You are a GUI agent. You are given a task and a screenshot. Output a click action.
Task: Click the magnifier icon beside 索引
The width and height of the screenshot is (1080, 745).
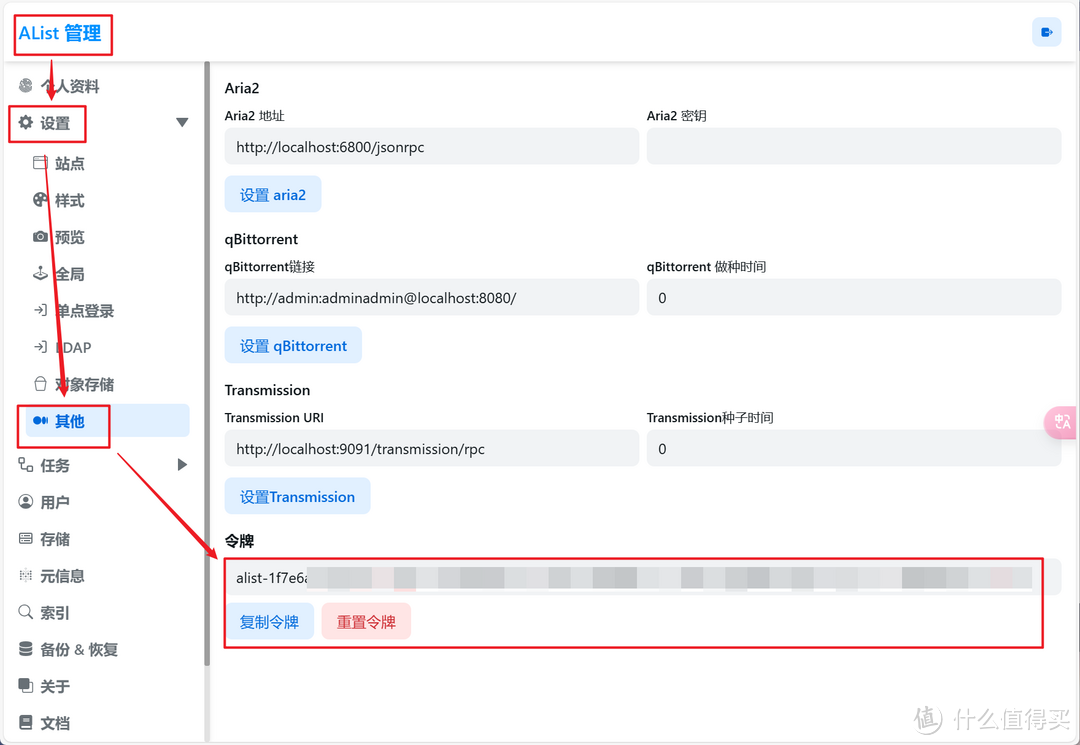(26, 612)
